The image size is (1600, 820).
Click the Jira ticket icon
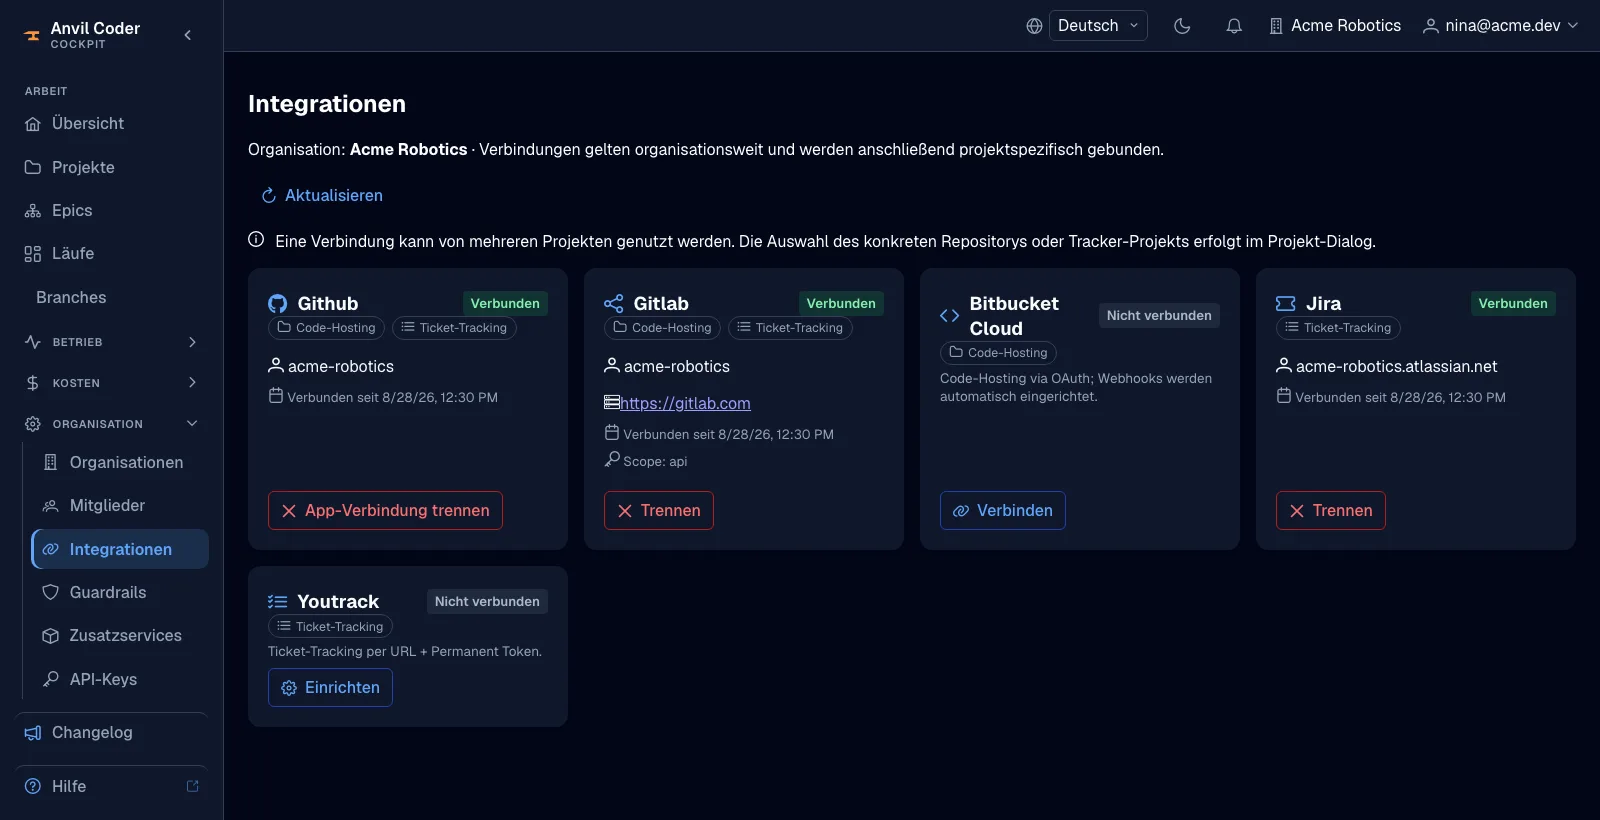1286,303
